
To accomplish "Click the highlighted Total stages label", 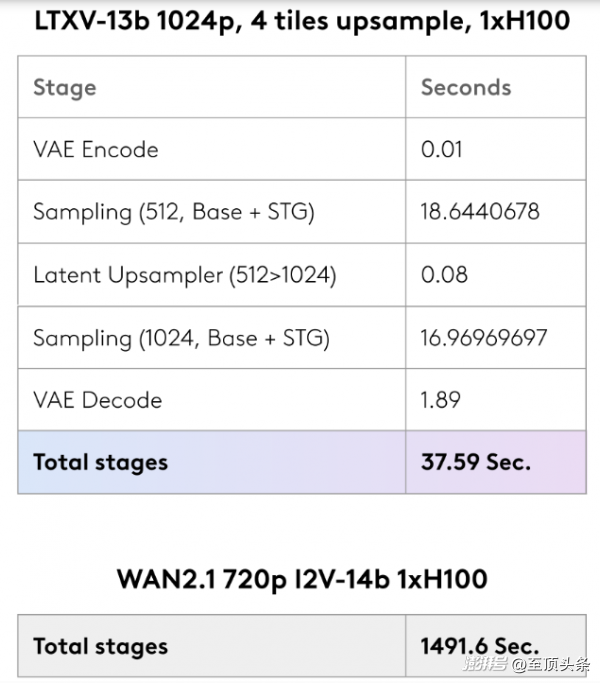I will [101, 463].
